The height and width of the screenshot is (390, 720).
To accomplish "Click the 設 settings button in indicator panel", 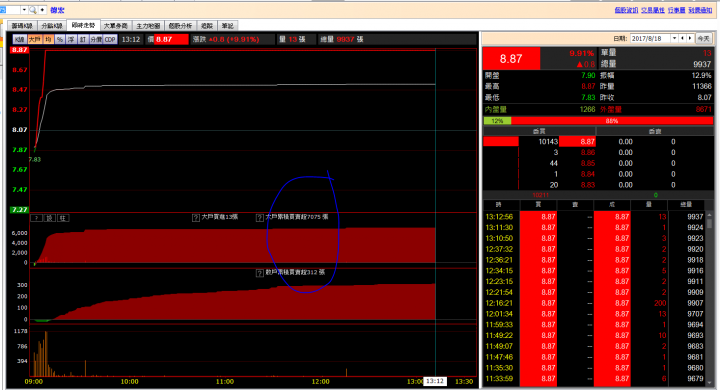I will [x=50, y=218].
